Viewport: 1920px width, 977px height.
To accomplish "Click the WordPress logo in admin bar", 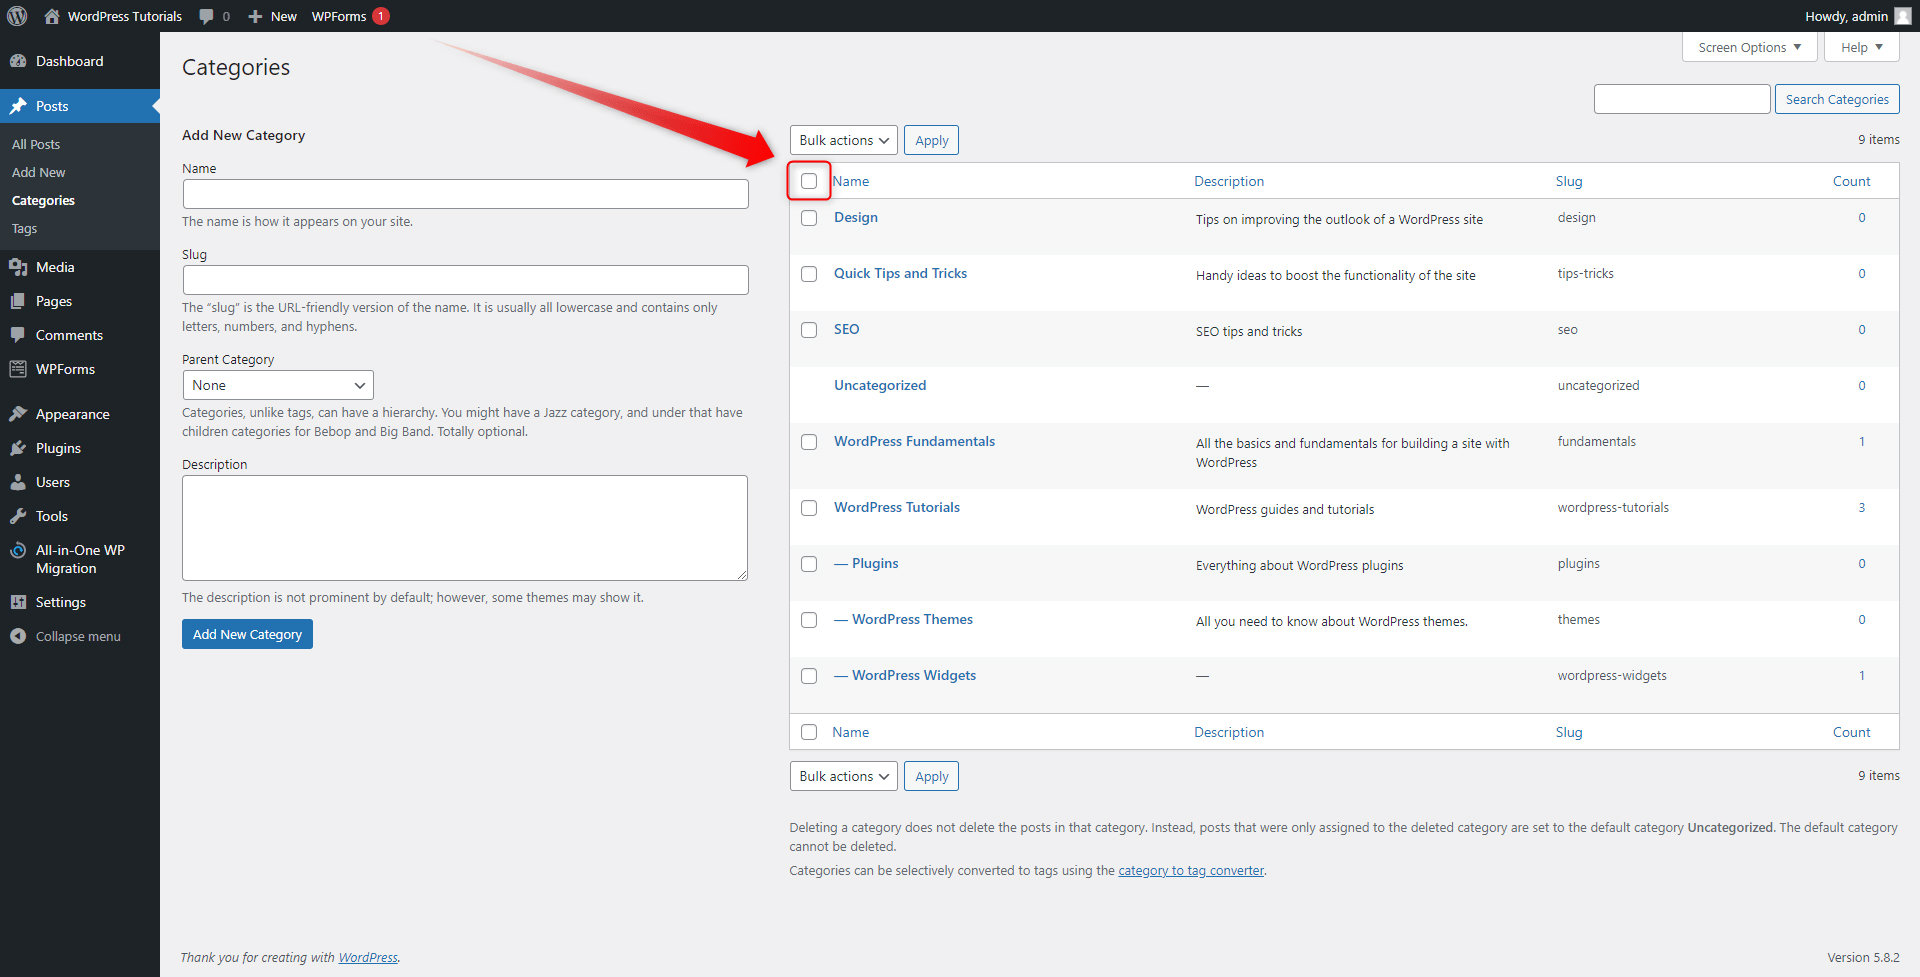I will (17, 16).
